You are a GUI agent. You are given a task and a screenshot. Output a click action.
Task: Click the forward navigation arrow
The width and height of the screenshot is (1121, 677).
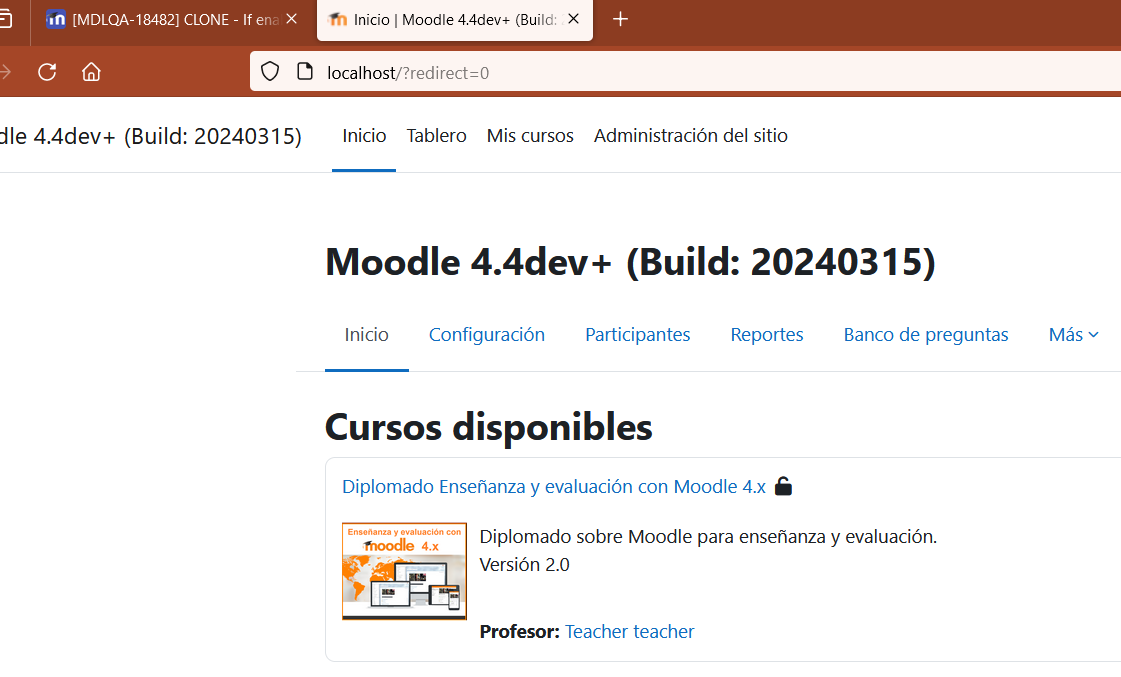coord(5,72)
